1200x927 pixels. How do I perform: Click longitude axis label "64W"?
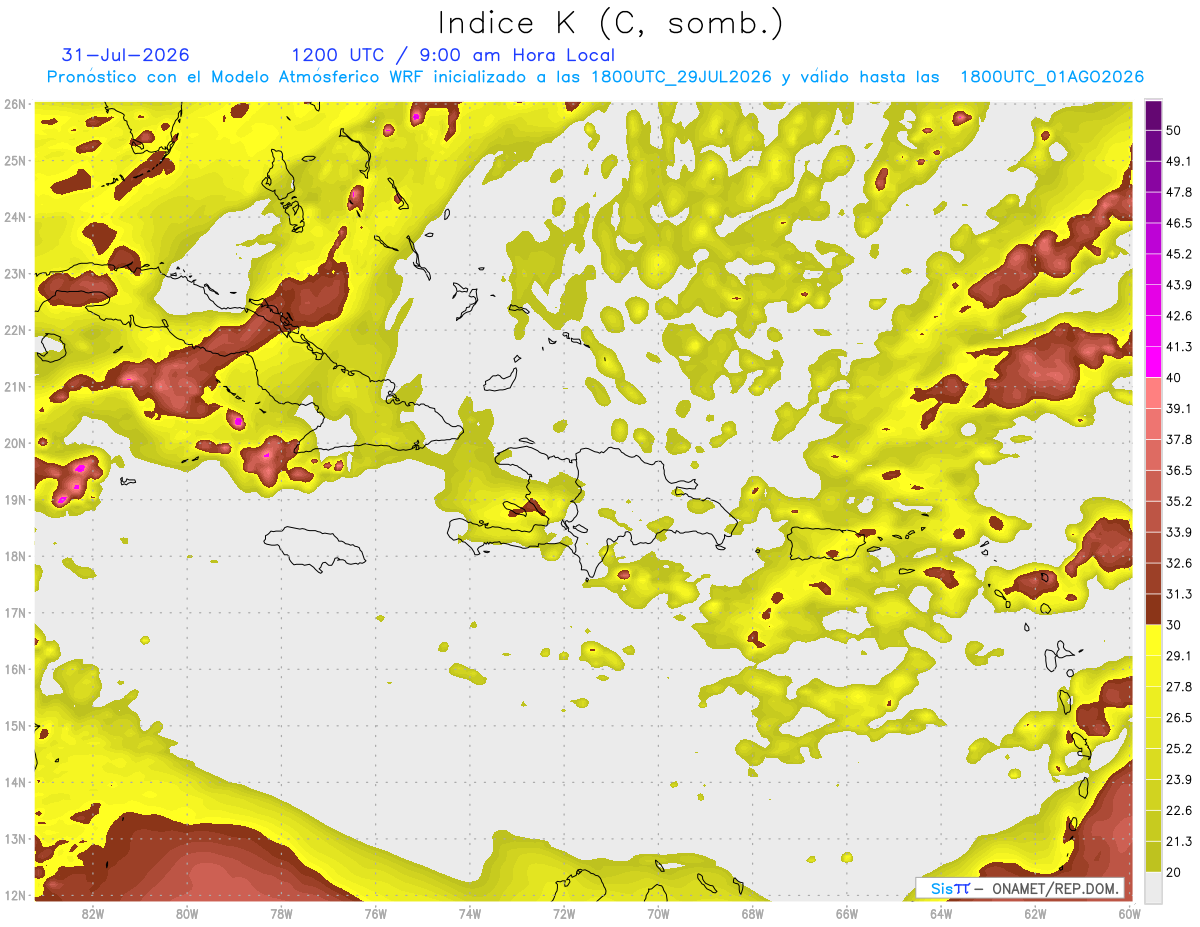941,913
